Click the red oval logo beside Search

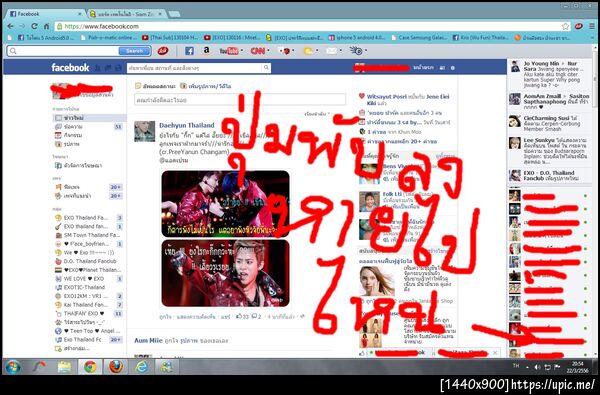coord(163,51)
